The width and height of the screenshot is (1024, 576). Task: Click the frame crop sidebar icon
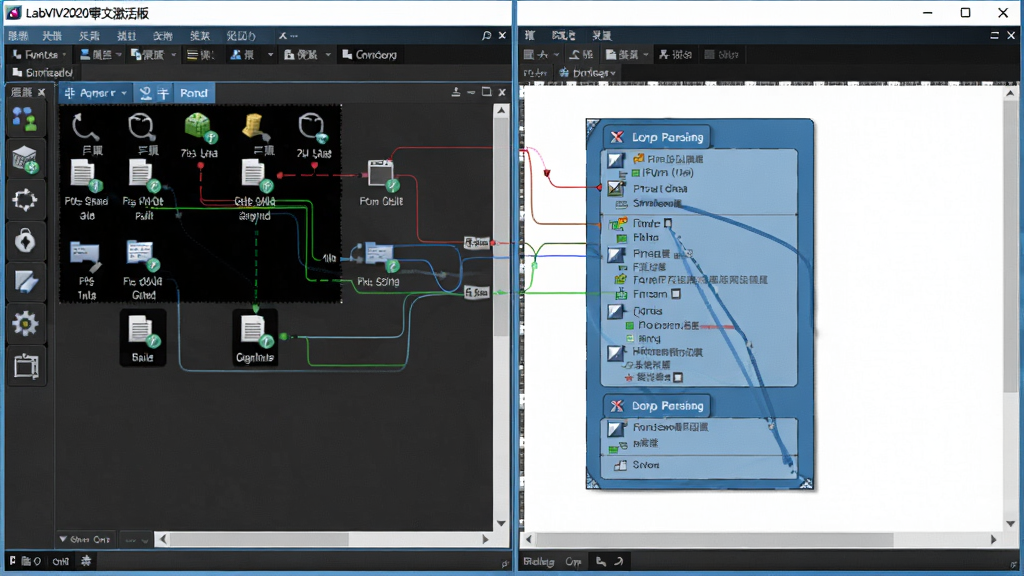click(x=25, y=365)
